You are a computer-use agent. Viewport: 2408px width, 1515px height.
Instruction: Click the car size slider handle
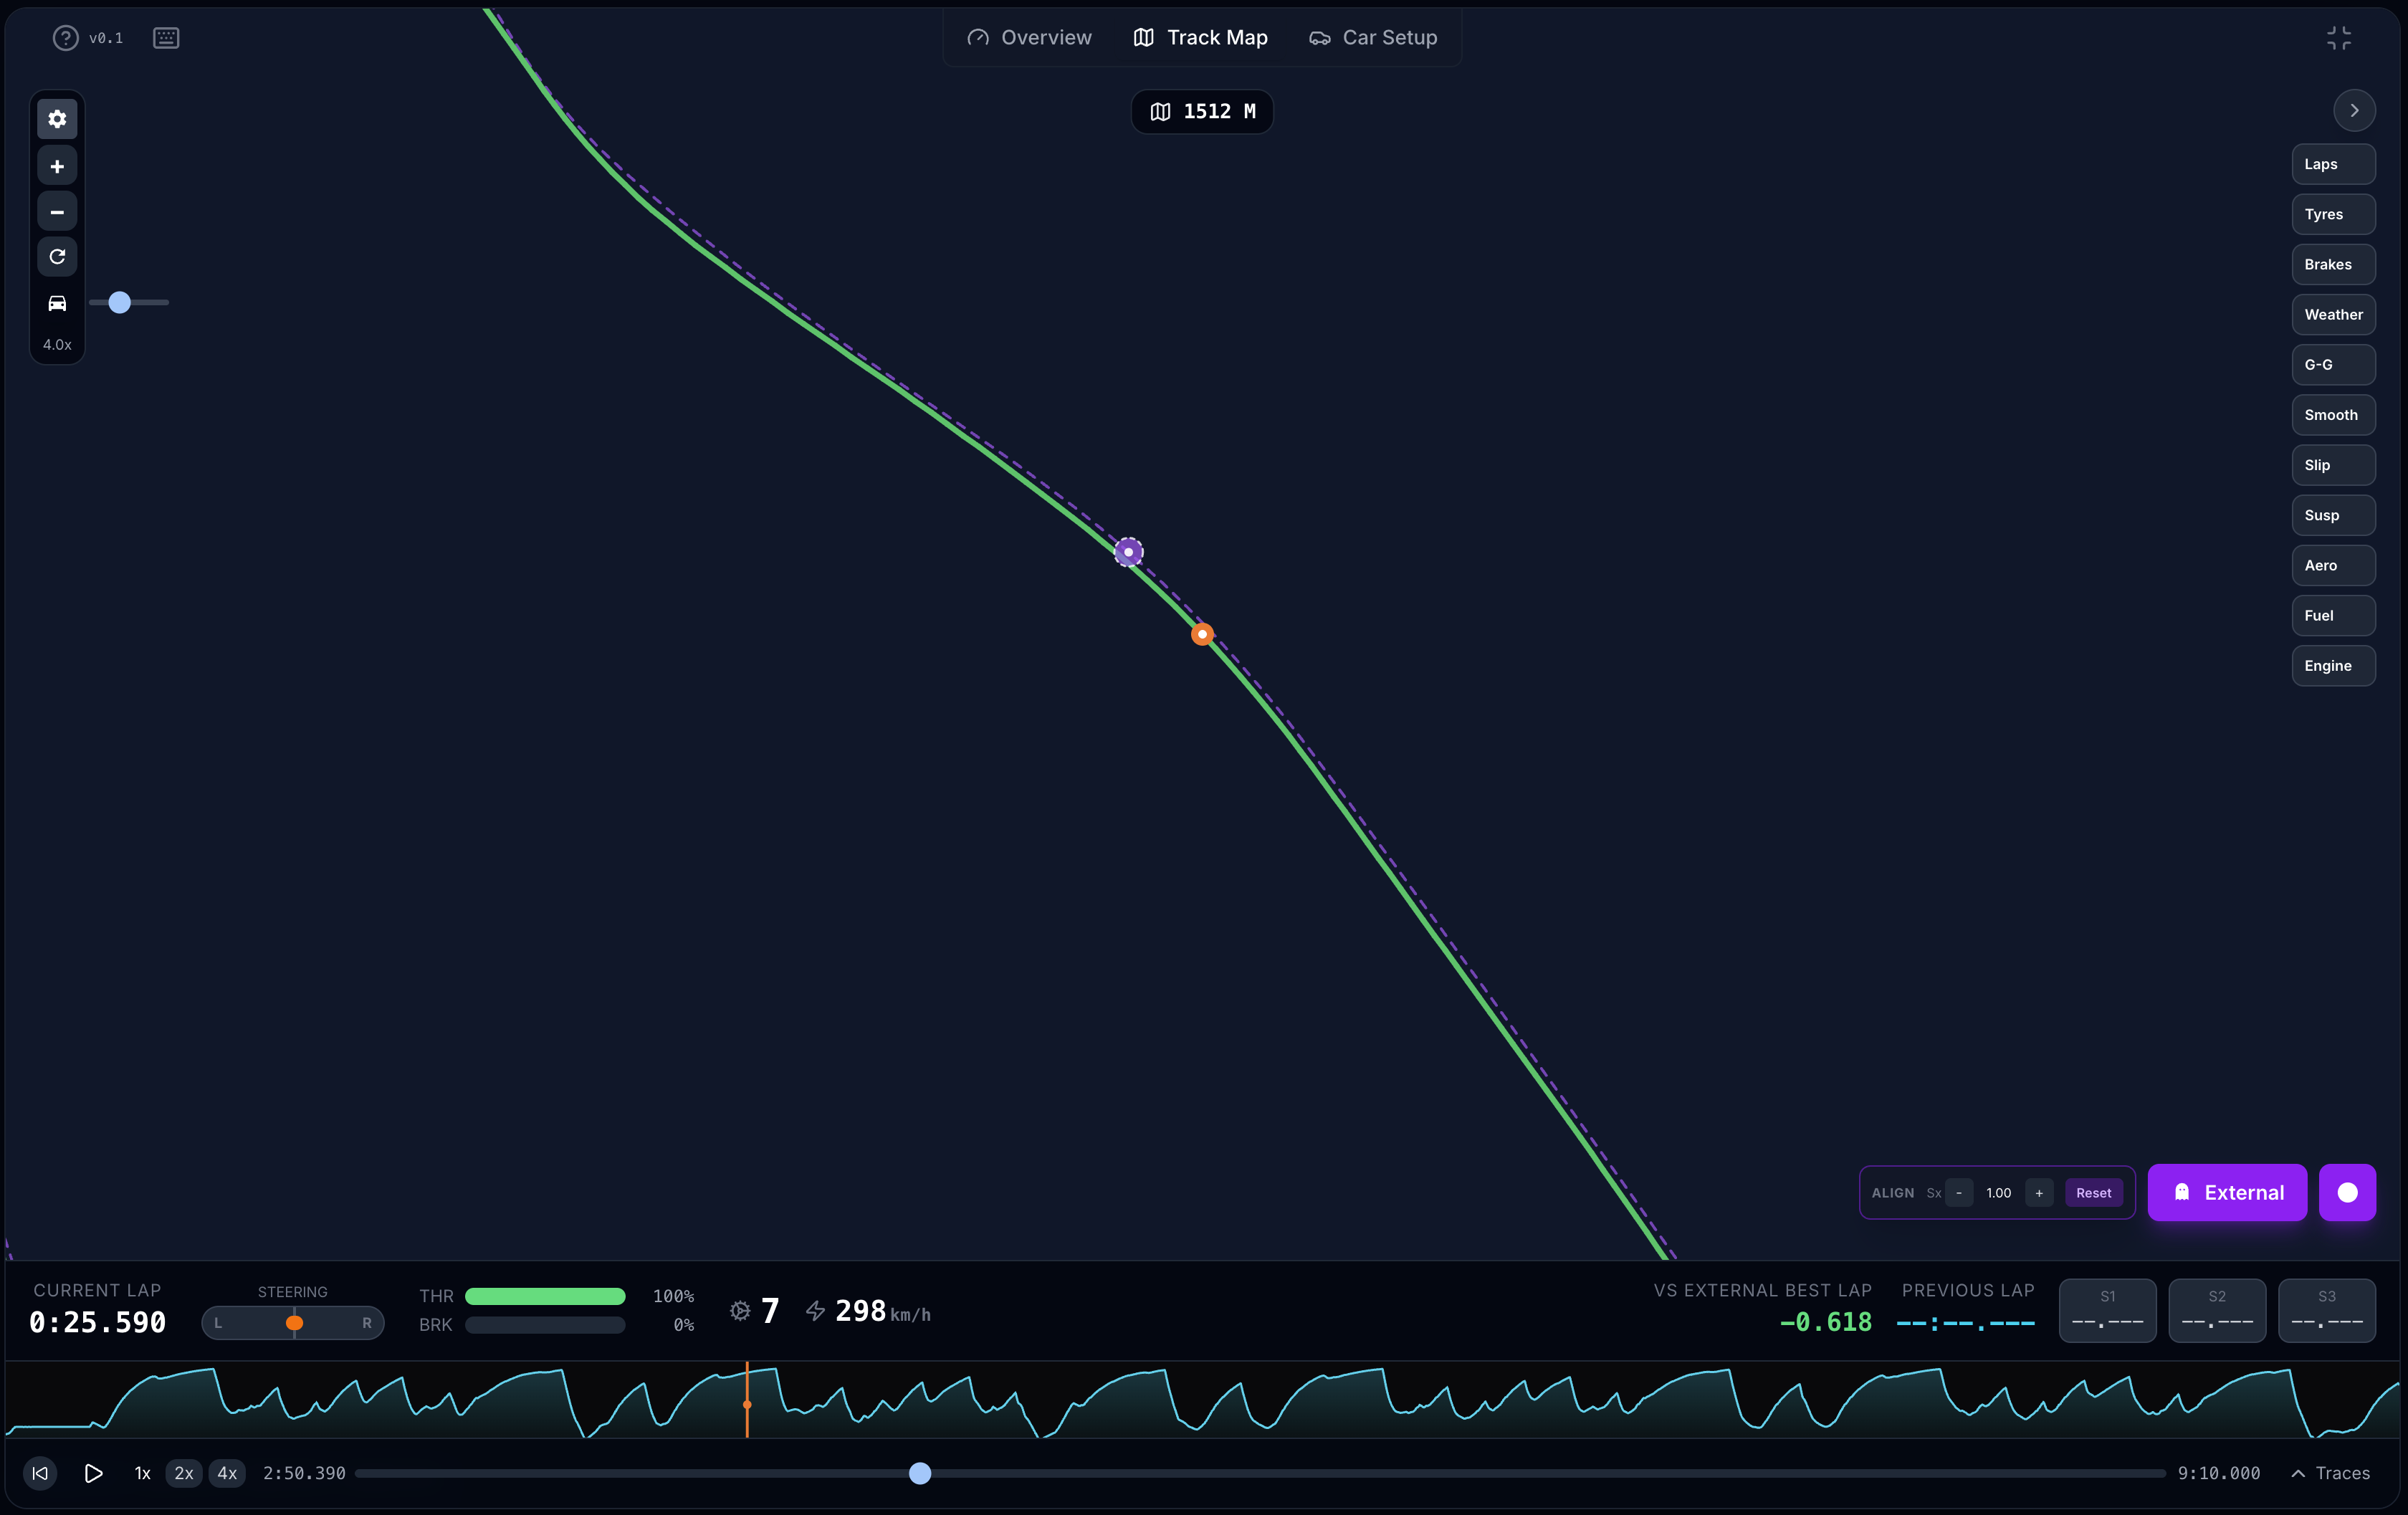click(120, 302)
